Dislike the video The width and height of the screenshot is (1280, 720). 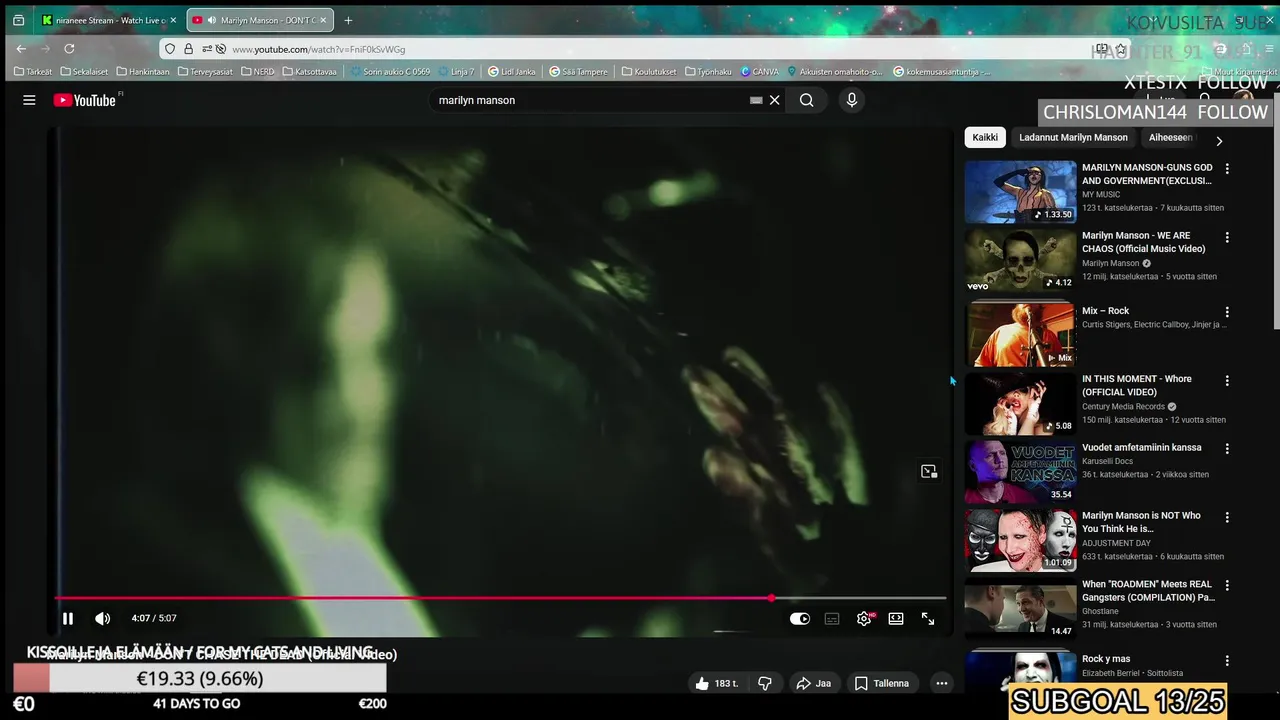pyautogui.click(x=765, y=683)
